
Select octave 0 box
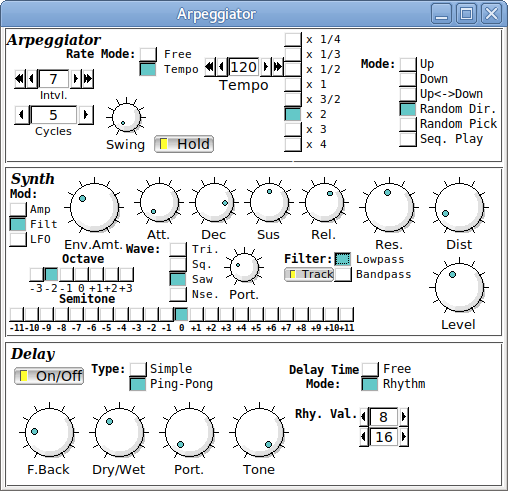coord(81,274)
